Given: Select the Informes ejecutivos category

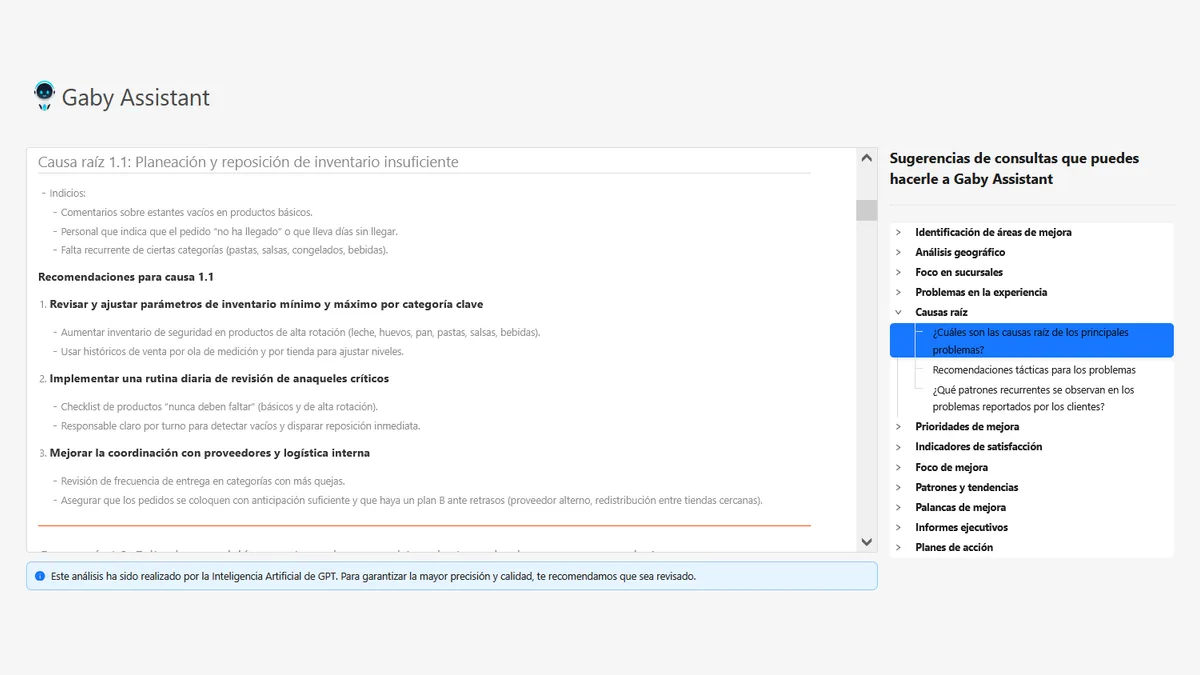Looking at the screenshot, I should (961, 527).
